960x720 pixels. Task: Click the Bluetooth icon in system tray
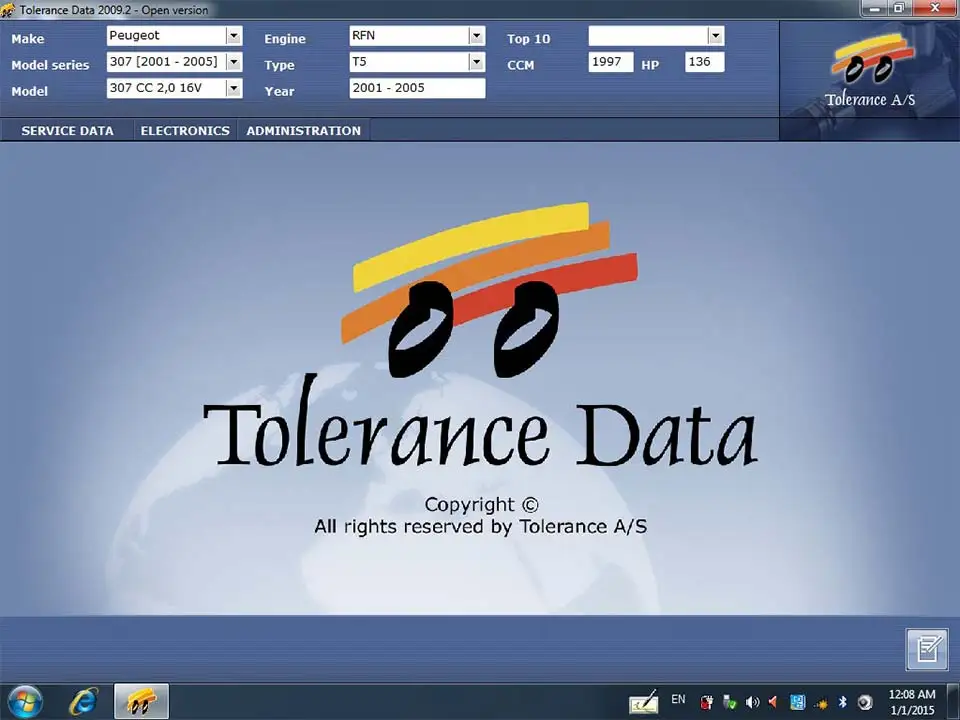tap(843, 700)
